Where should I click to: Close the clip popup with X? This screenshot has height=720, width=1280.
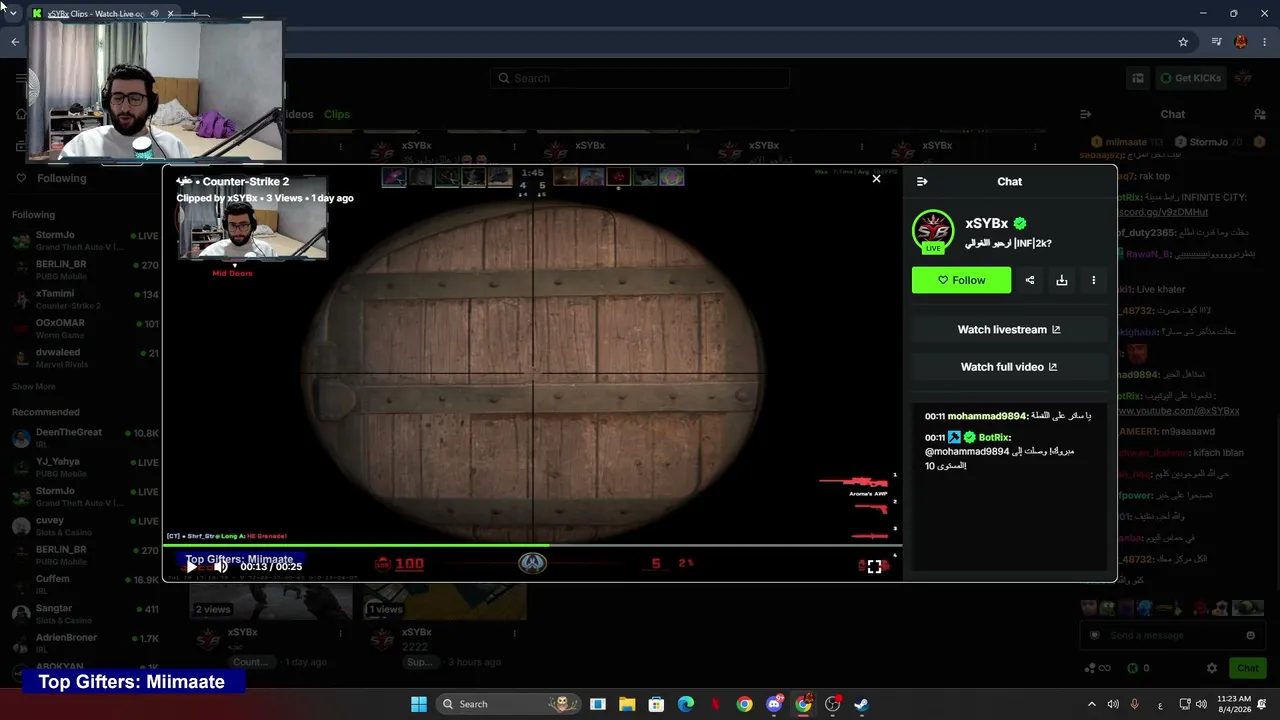[x=876, y=179]
